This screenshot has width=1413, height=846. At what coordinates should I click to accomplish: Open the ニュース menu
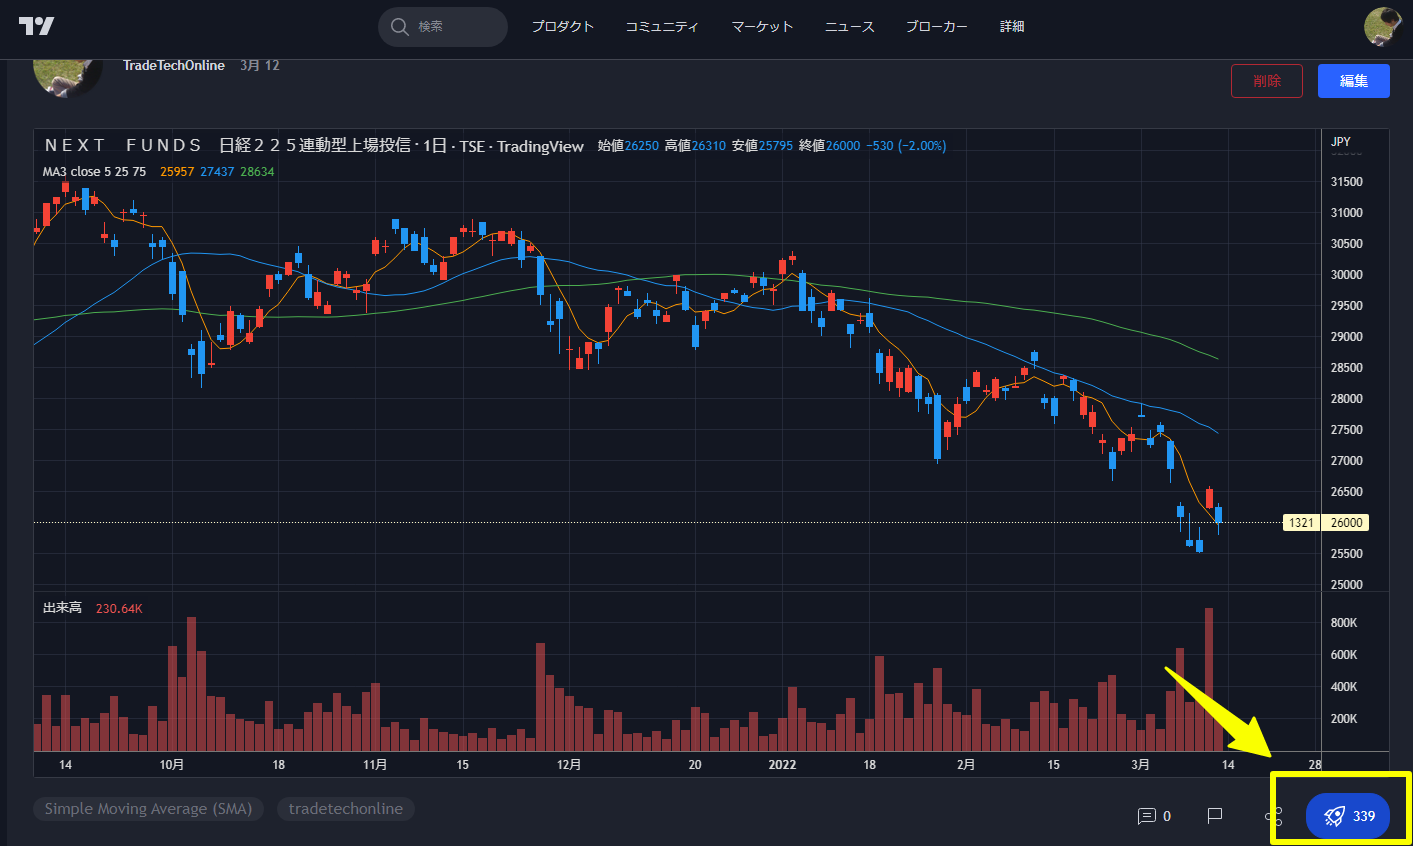pos(849,27)
